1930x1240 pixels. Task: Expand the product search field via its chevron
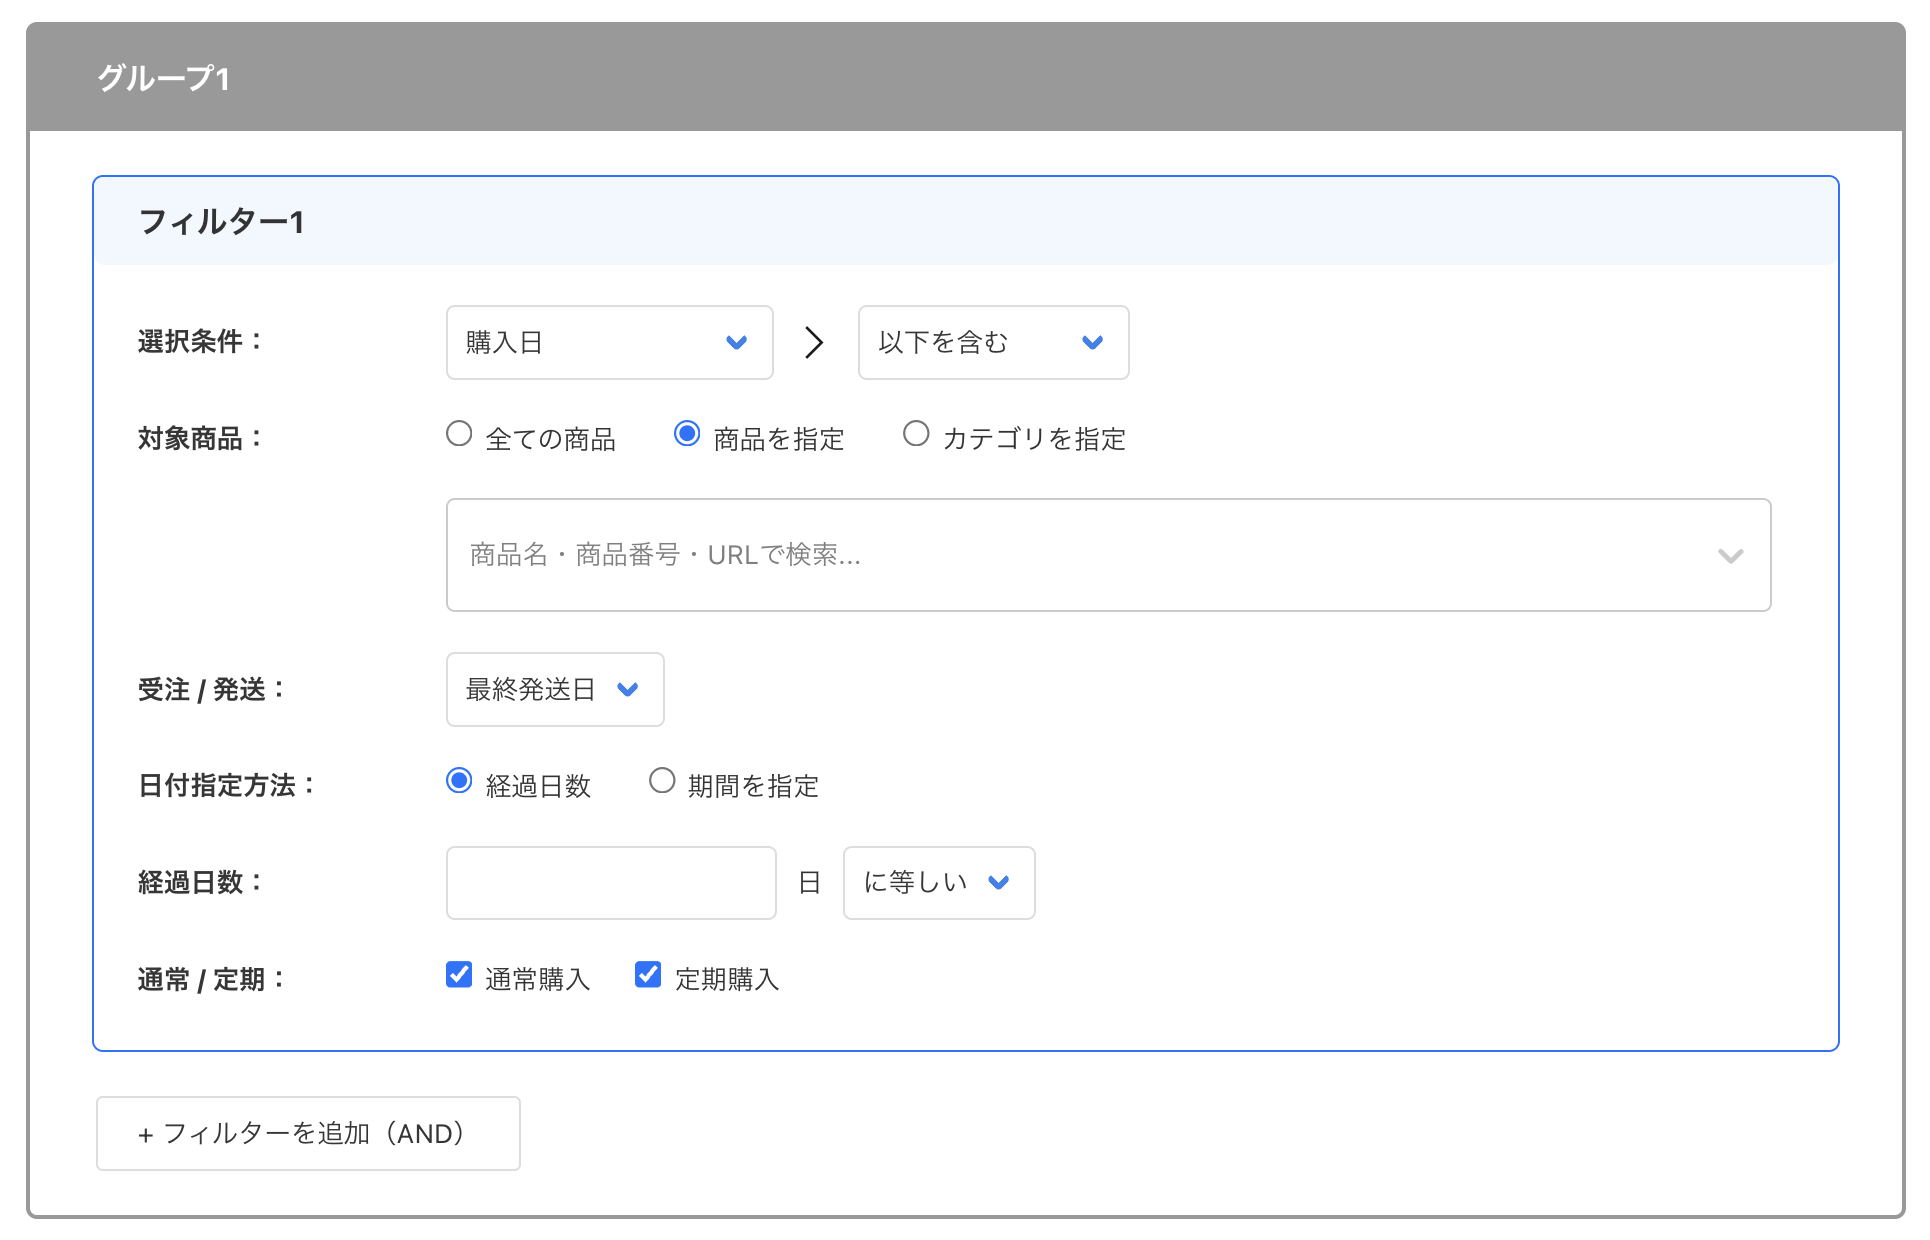coord(1730,556)
